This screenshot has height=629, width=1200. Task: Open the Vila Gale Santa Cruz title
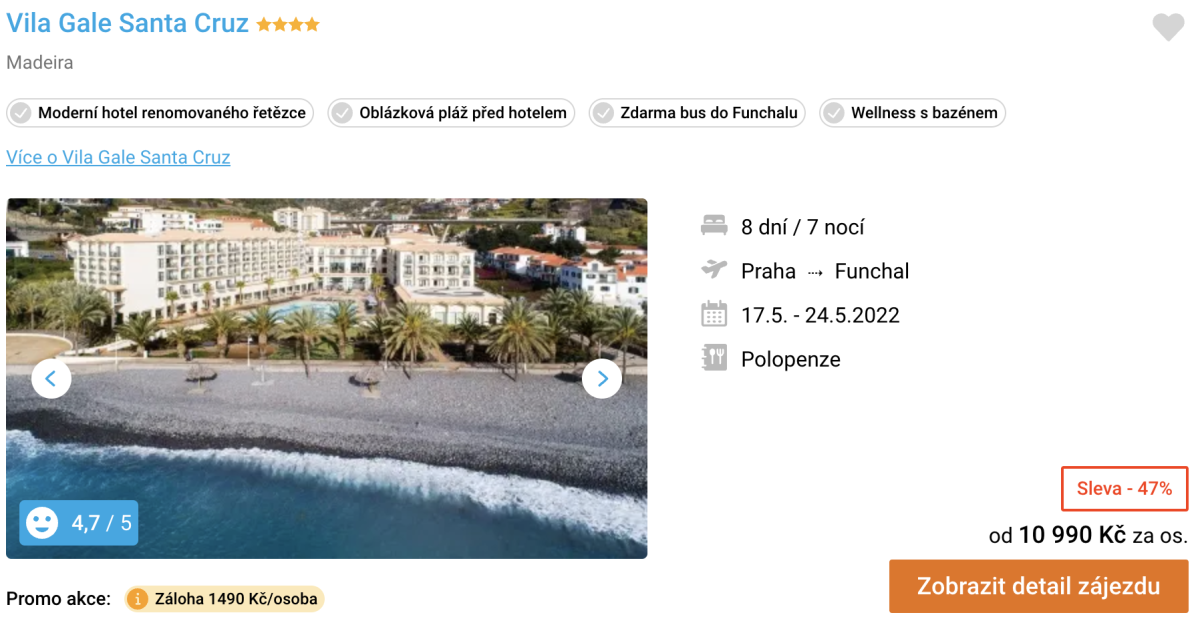127,24
